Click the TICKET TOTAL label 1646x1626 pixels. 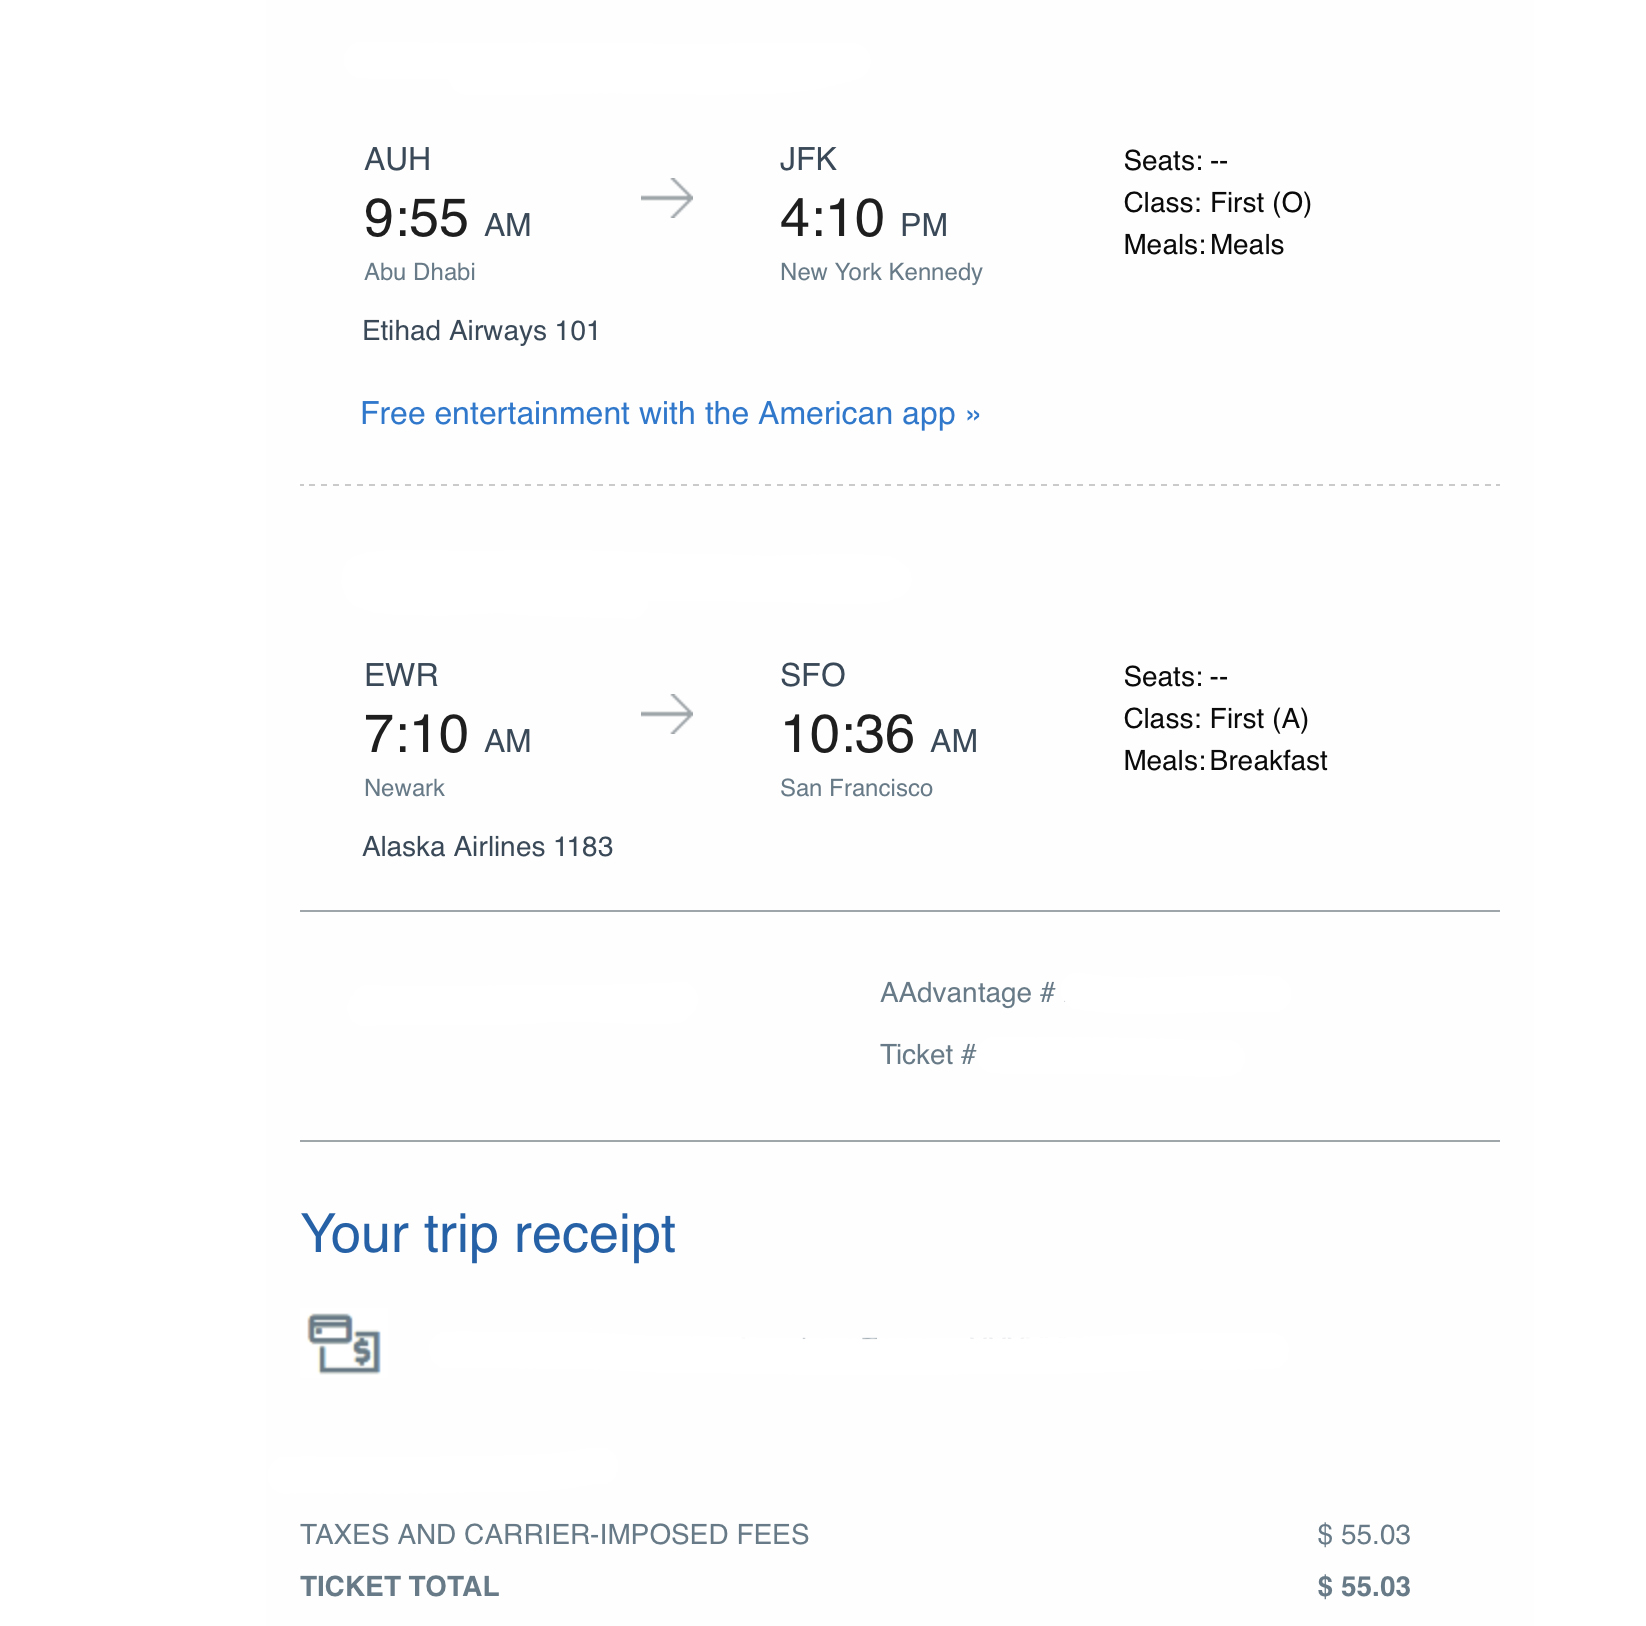(x=400, y=1587)
